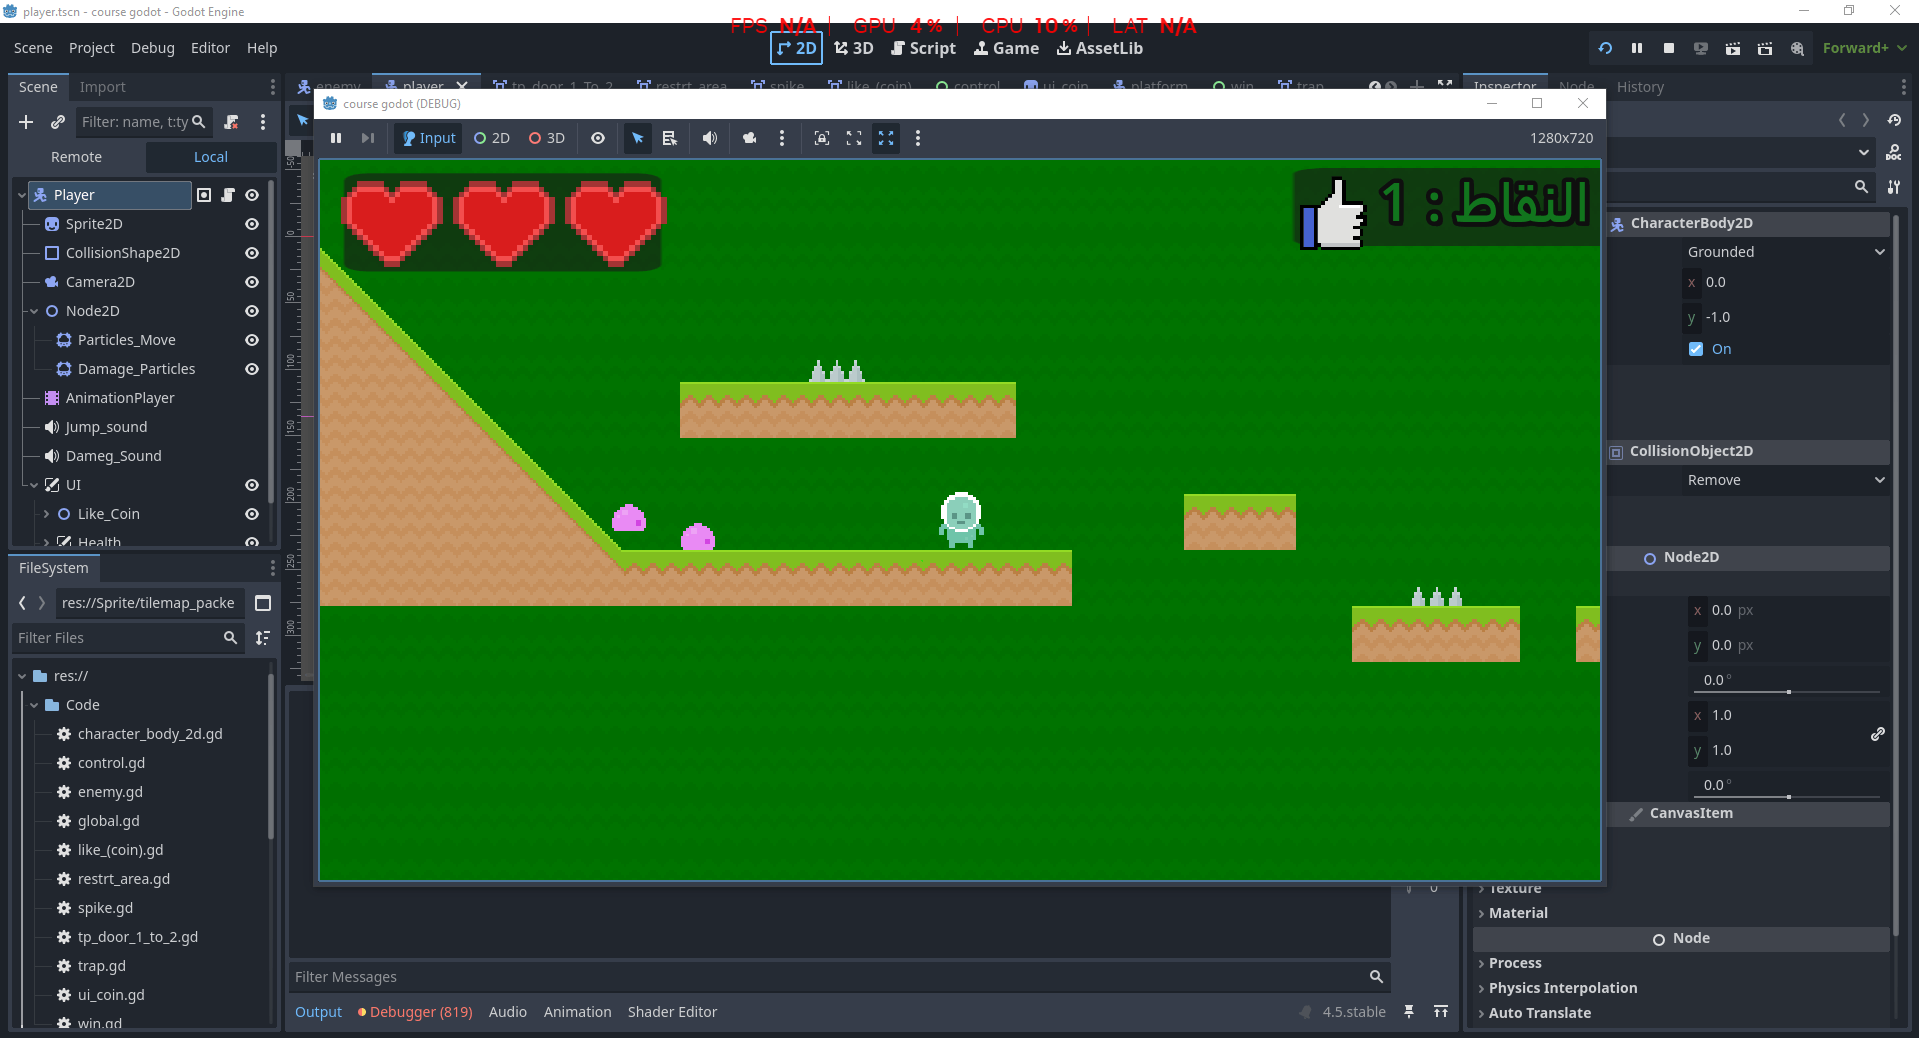Viewport: 1919px width, 1038px height.
Task: Pause the game in the debug window toolbar
Action: (x=336, y=138)
